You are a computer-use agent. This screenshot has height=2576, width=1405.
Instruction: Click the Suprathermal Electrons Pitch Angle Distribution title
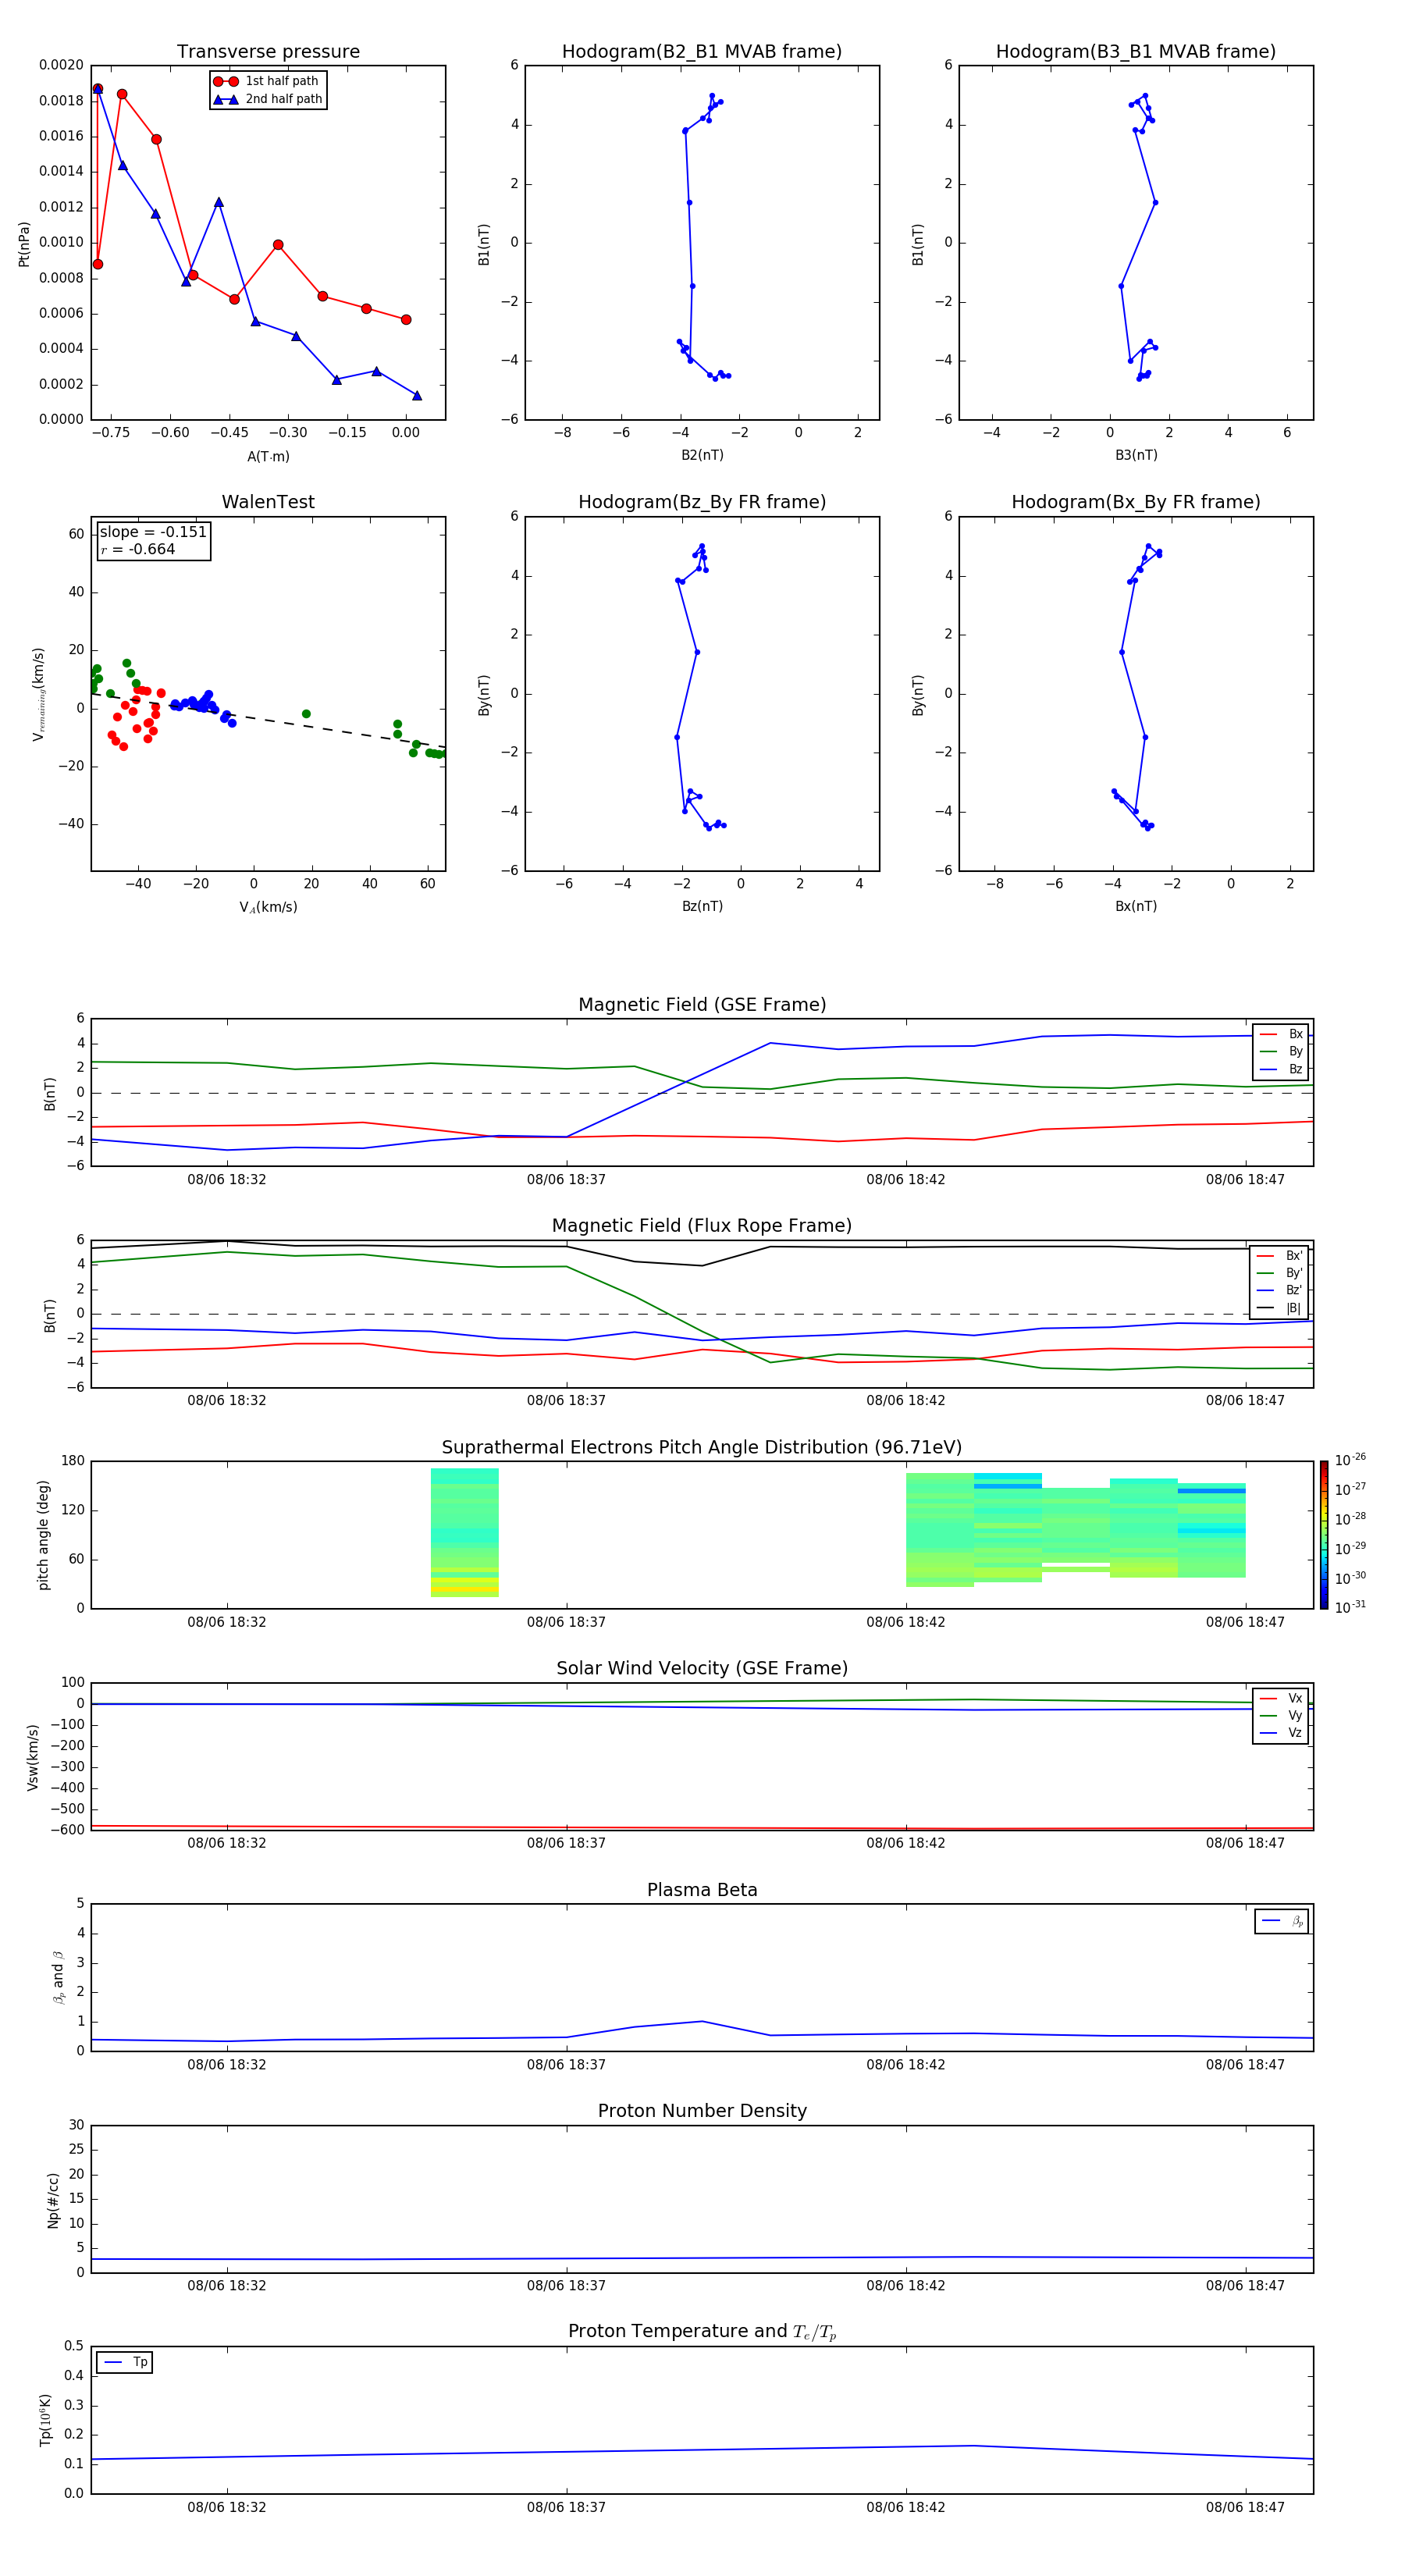coord(702,1448)
